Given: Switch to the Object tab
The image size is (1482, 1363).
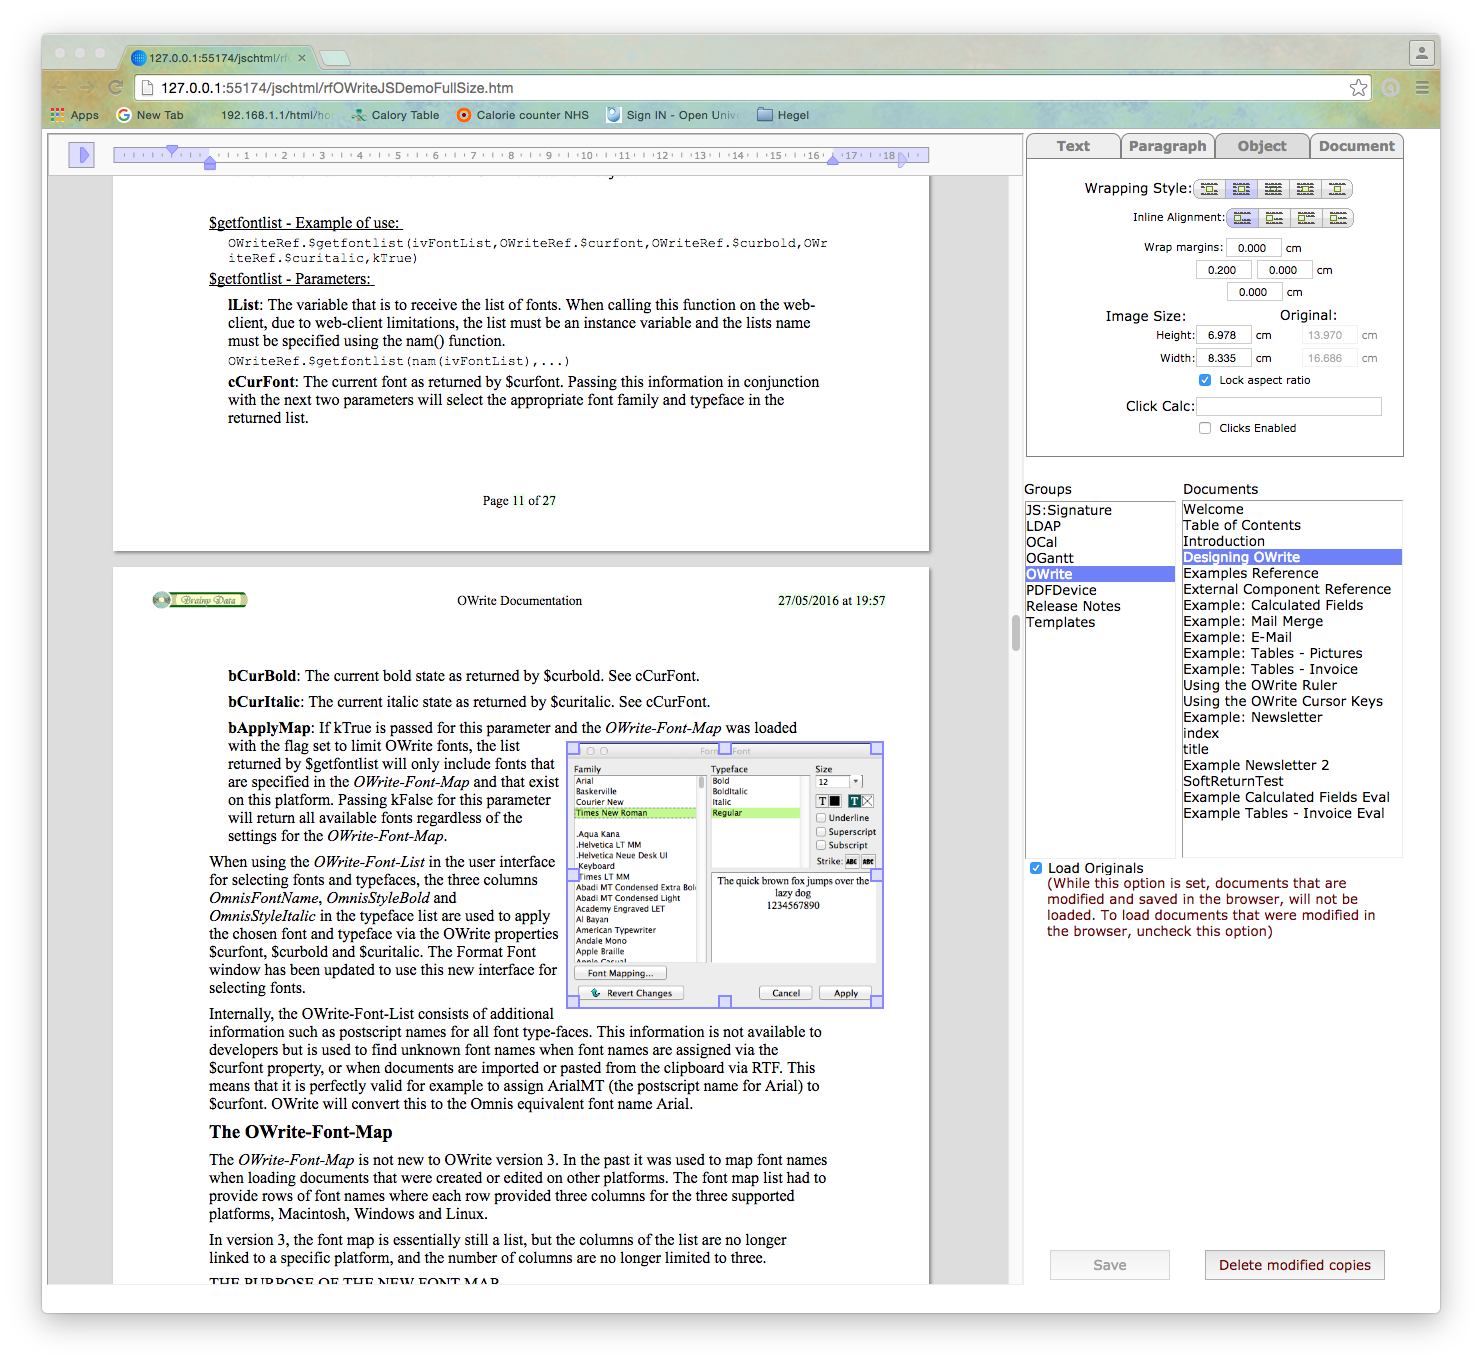Looking at the screenshot, I should point(1262,146).
